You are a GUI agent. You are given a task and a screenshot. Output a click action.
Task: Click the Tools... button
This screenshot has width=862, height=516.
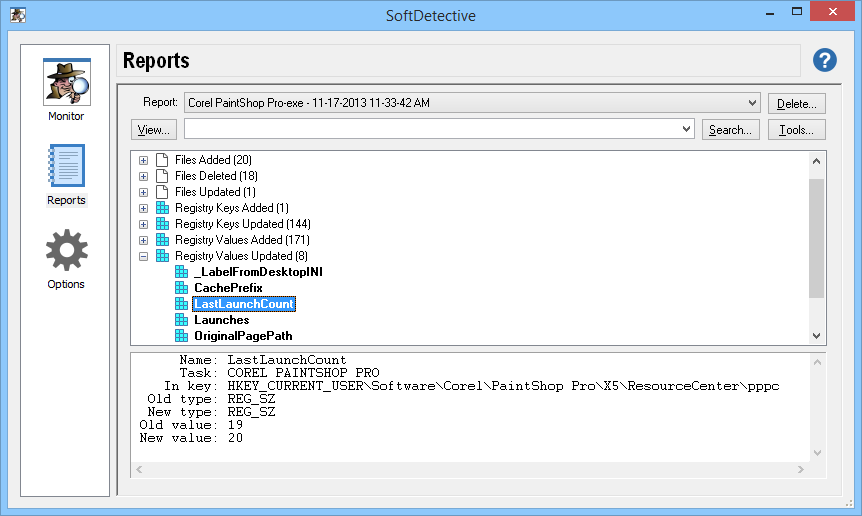[x=797, y=130]
